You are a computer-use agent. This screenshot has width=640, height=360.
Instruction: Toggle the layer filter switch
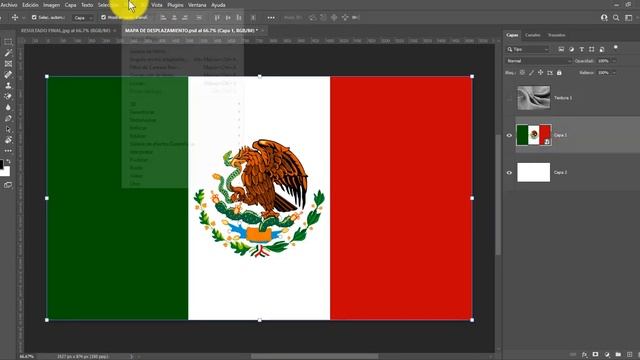pyautogui.click(x=616, y=48)
